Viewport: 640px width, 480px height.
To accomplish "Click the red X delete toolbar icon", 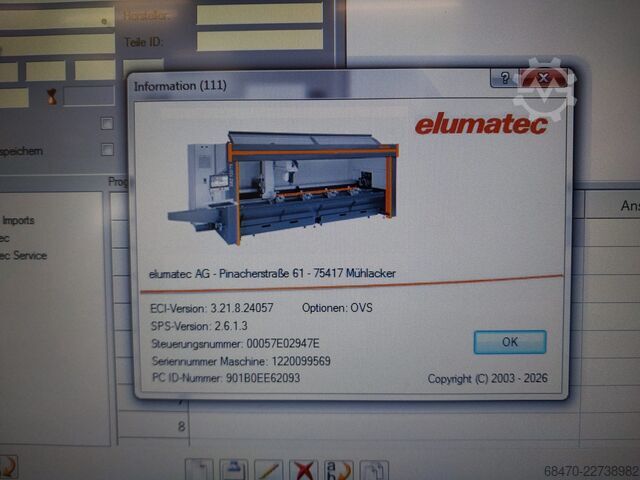I will 304,470.
